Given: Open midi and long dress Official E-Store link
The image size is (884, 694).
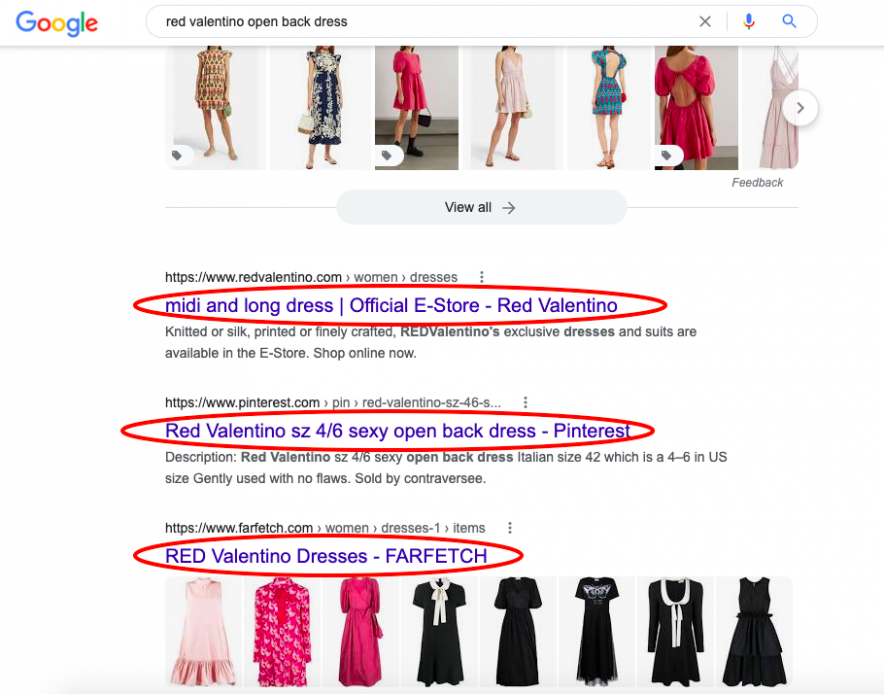Looking at the screenshot, I should 391,305.
